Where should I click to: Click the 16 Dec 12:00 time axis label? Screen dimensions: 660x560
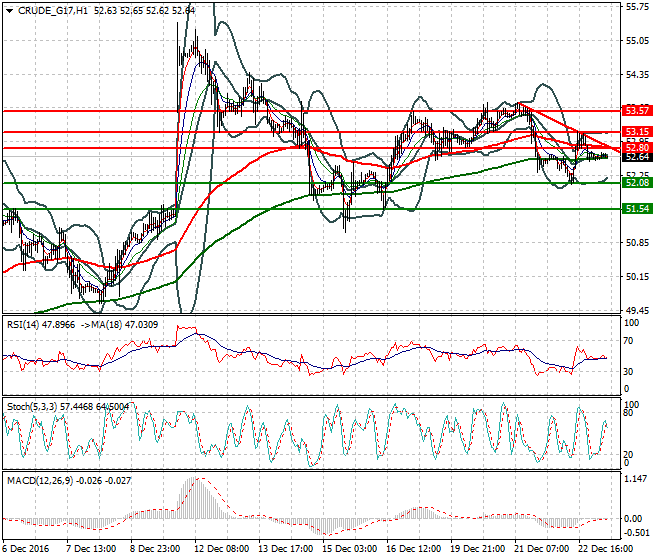(x=413, y=549)
